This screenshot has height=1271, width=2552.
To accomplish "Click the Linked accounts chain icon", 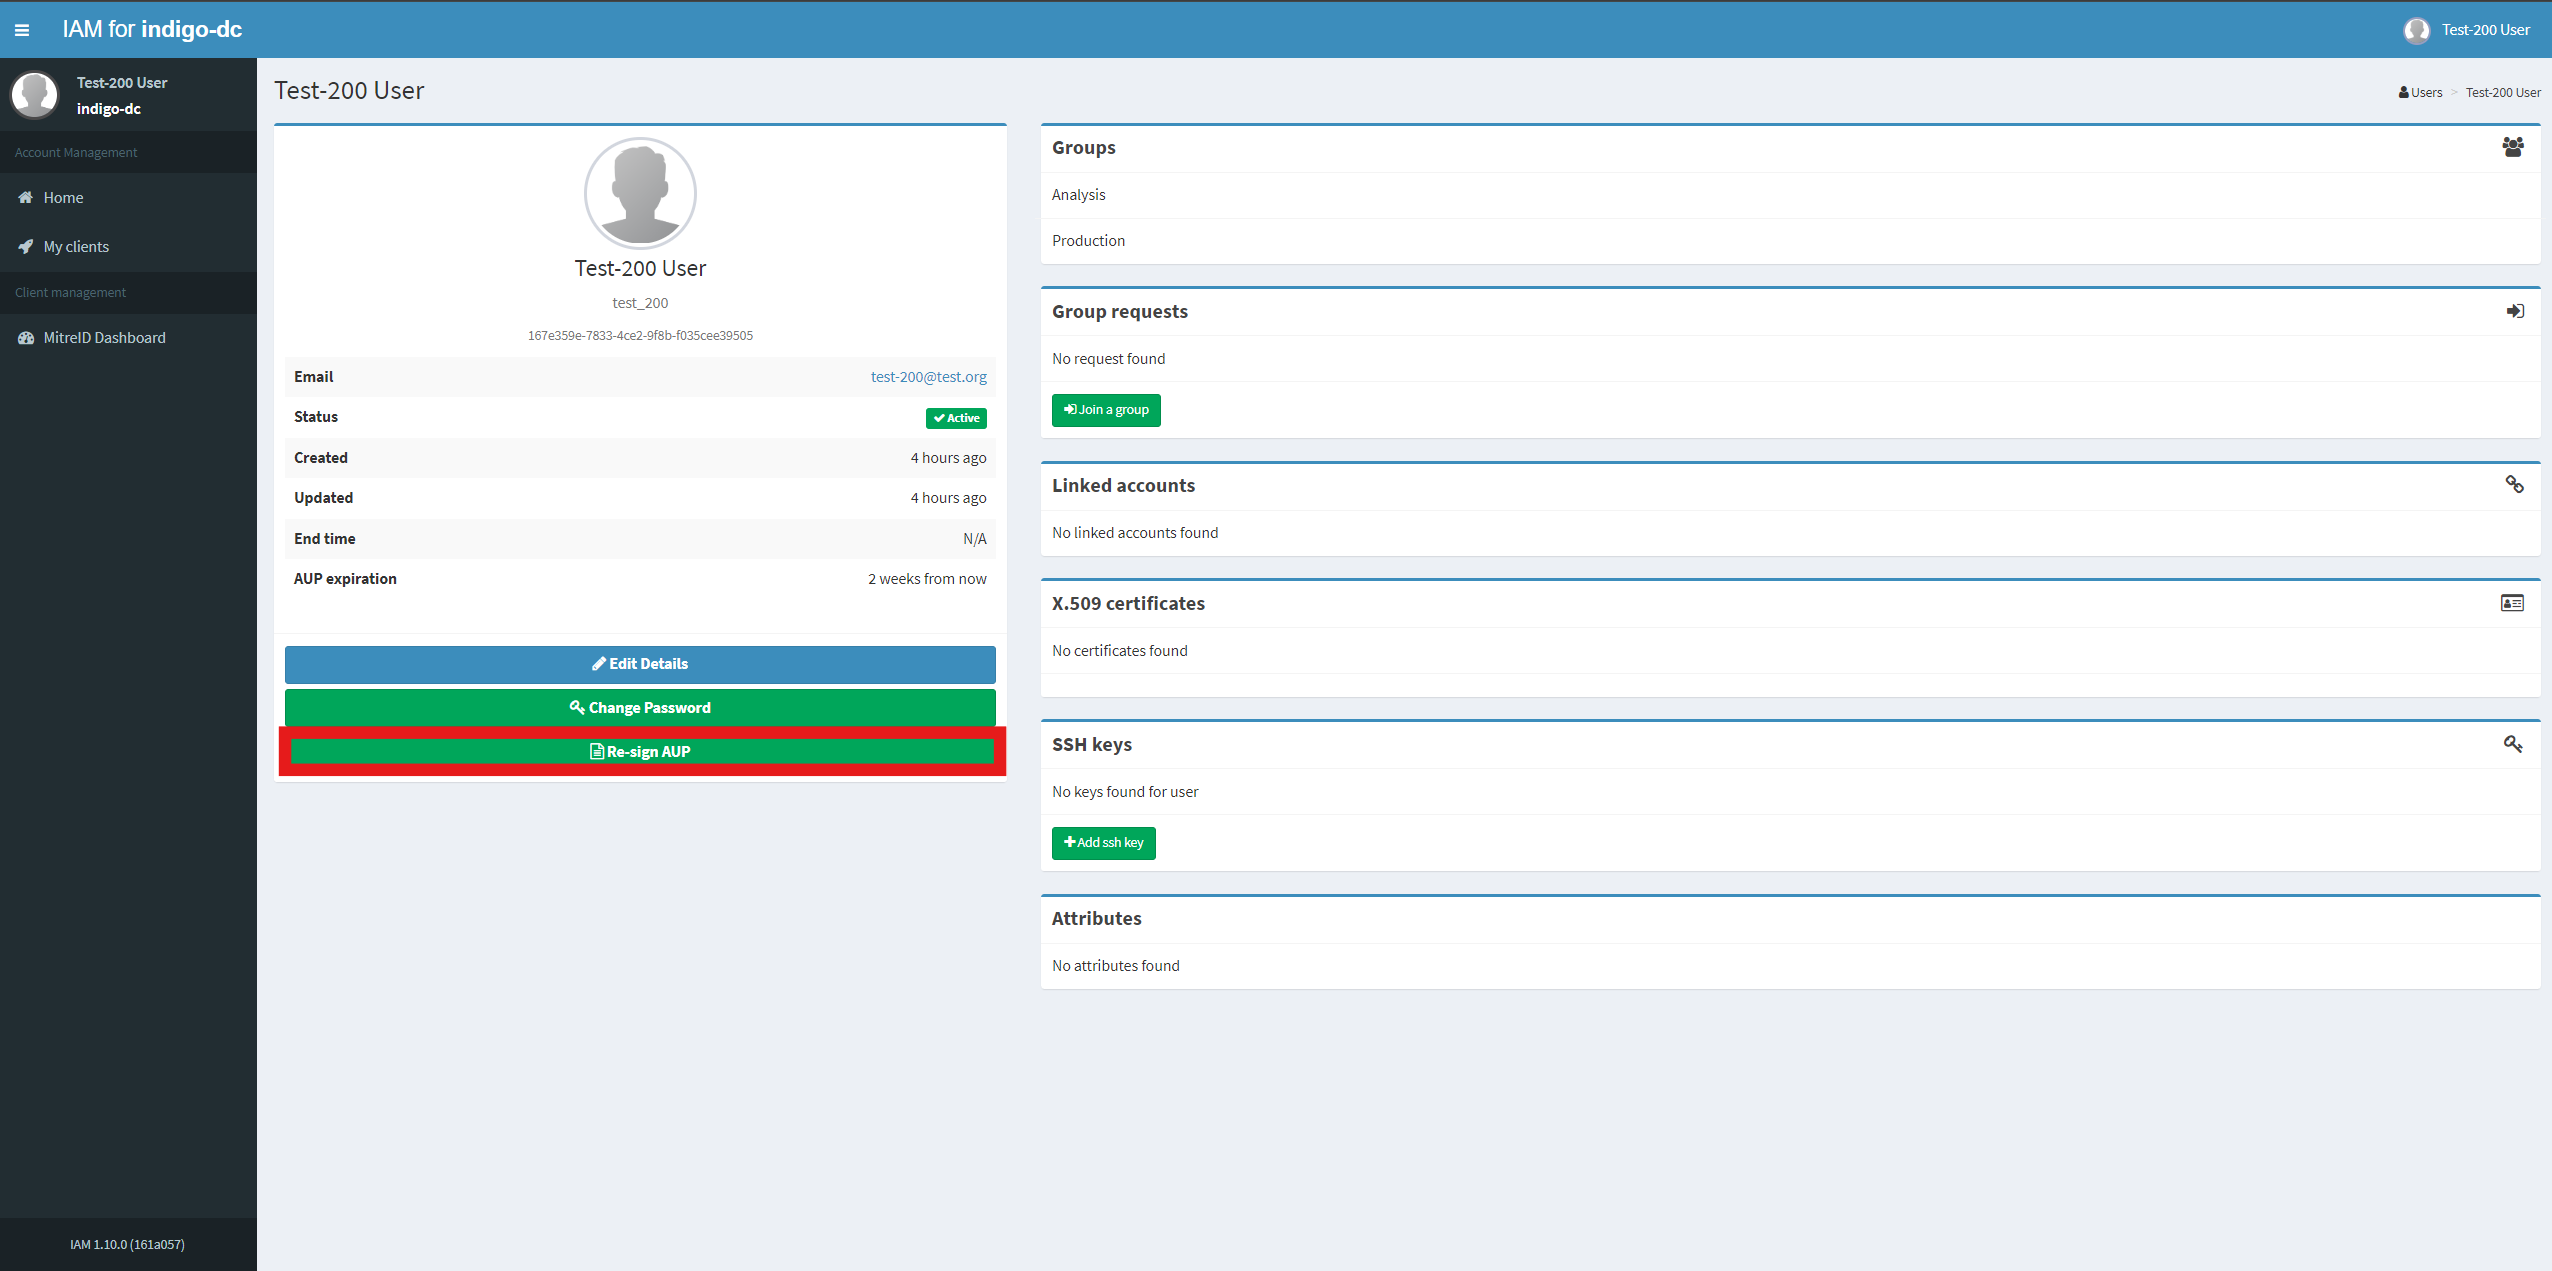I will point(2514,485).
